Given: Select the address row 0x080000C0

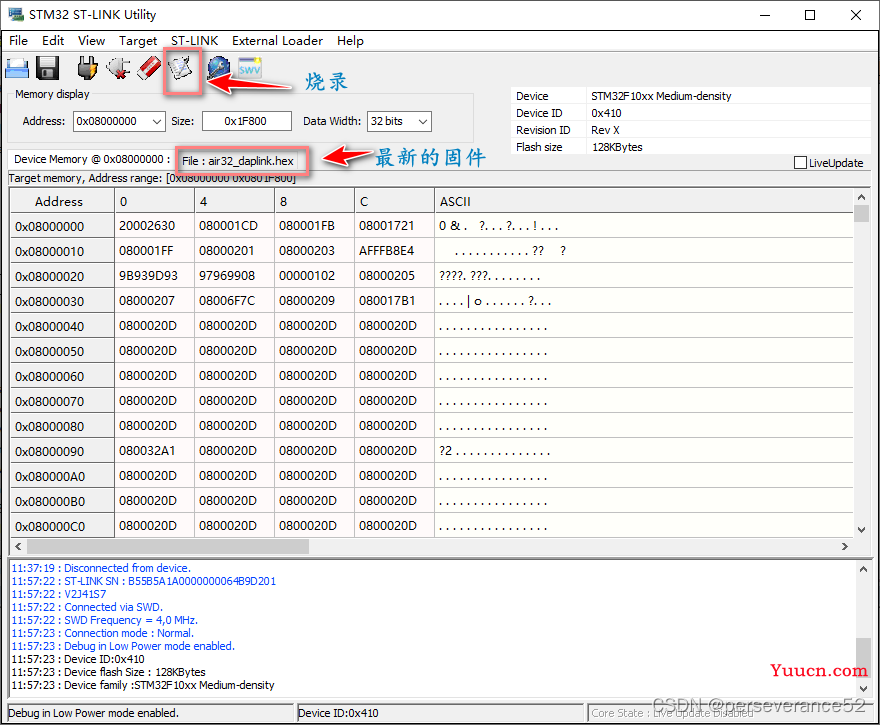Looking at the screenshot, I should [62, 527].
